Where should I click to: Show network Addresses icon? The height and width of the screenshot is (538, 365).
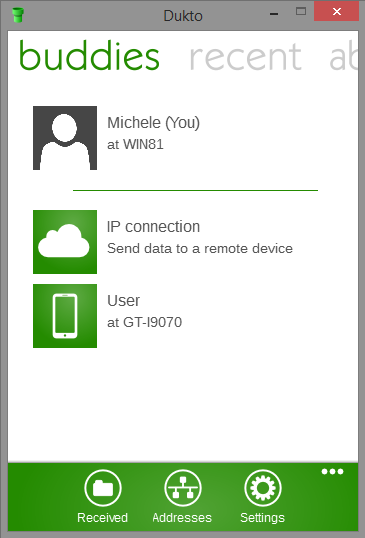[182, 488]
